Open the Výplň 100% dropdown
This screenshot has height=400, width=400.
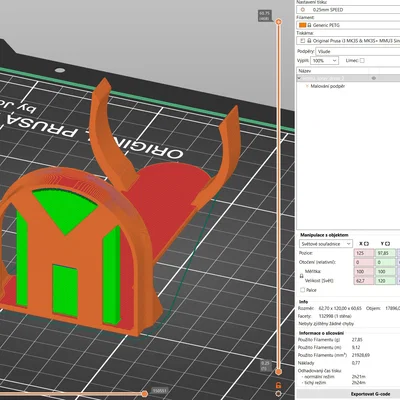coord(324,61)
